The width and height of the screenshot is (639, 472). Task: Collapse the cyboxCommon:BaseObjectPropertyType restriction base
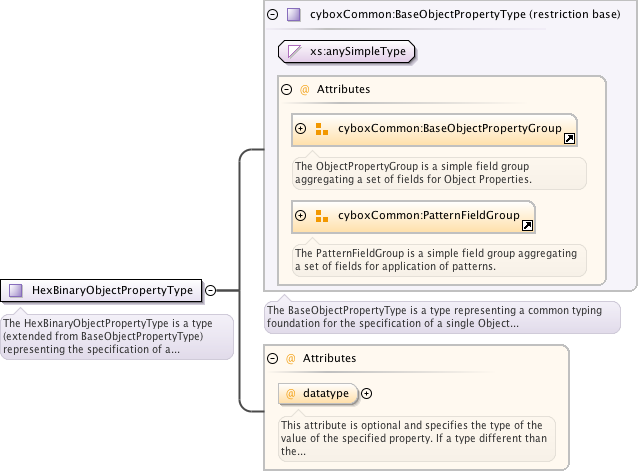(x=273, y=15)
